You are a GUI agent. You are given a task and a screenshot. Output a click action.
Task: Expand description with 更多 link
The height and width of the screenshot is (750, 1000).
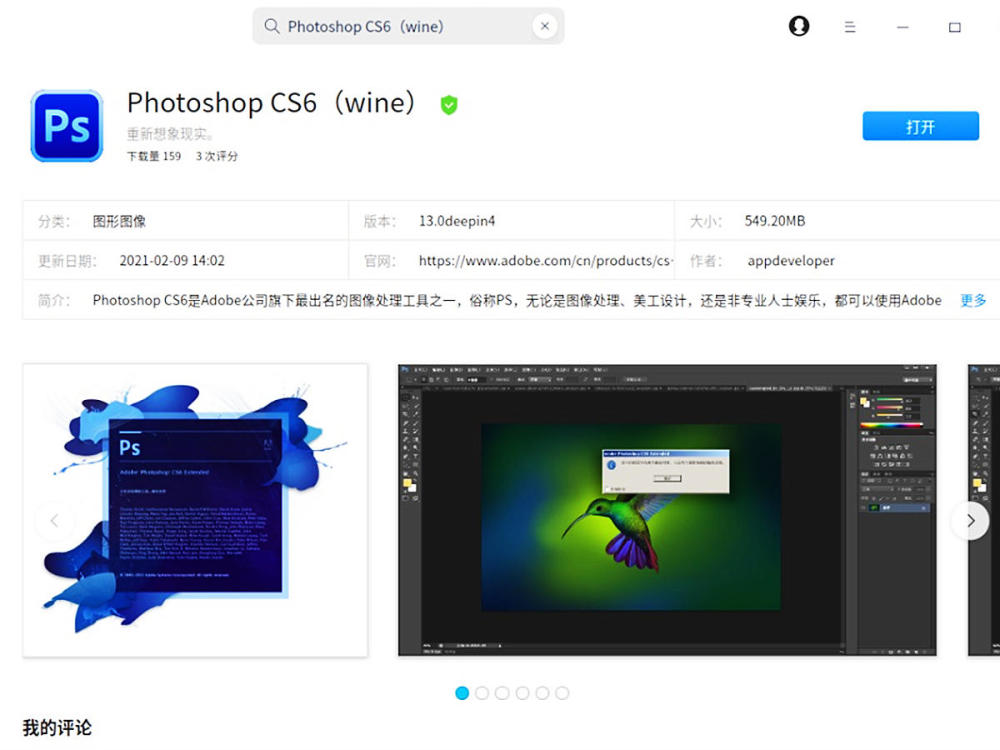tap(973, 300)
